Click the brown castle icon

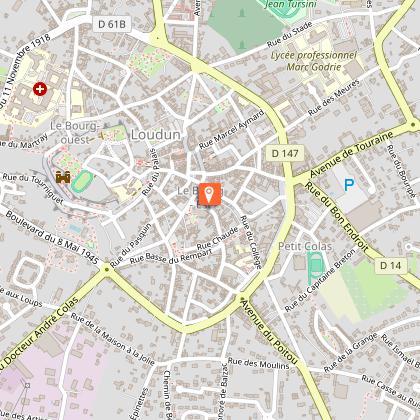63,177
